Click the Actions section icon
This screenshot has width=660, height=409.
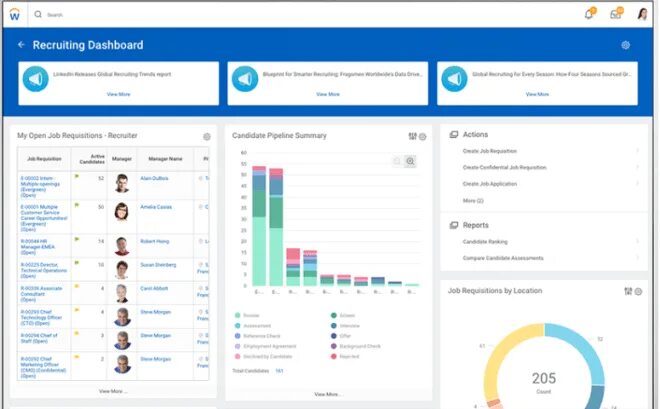click(x=454, y=135)
